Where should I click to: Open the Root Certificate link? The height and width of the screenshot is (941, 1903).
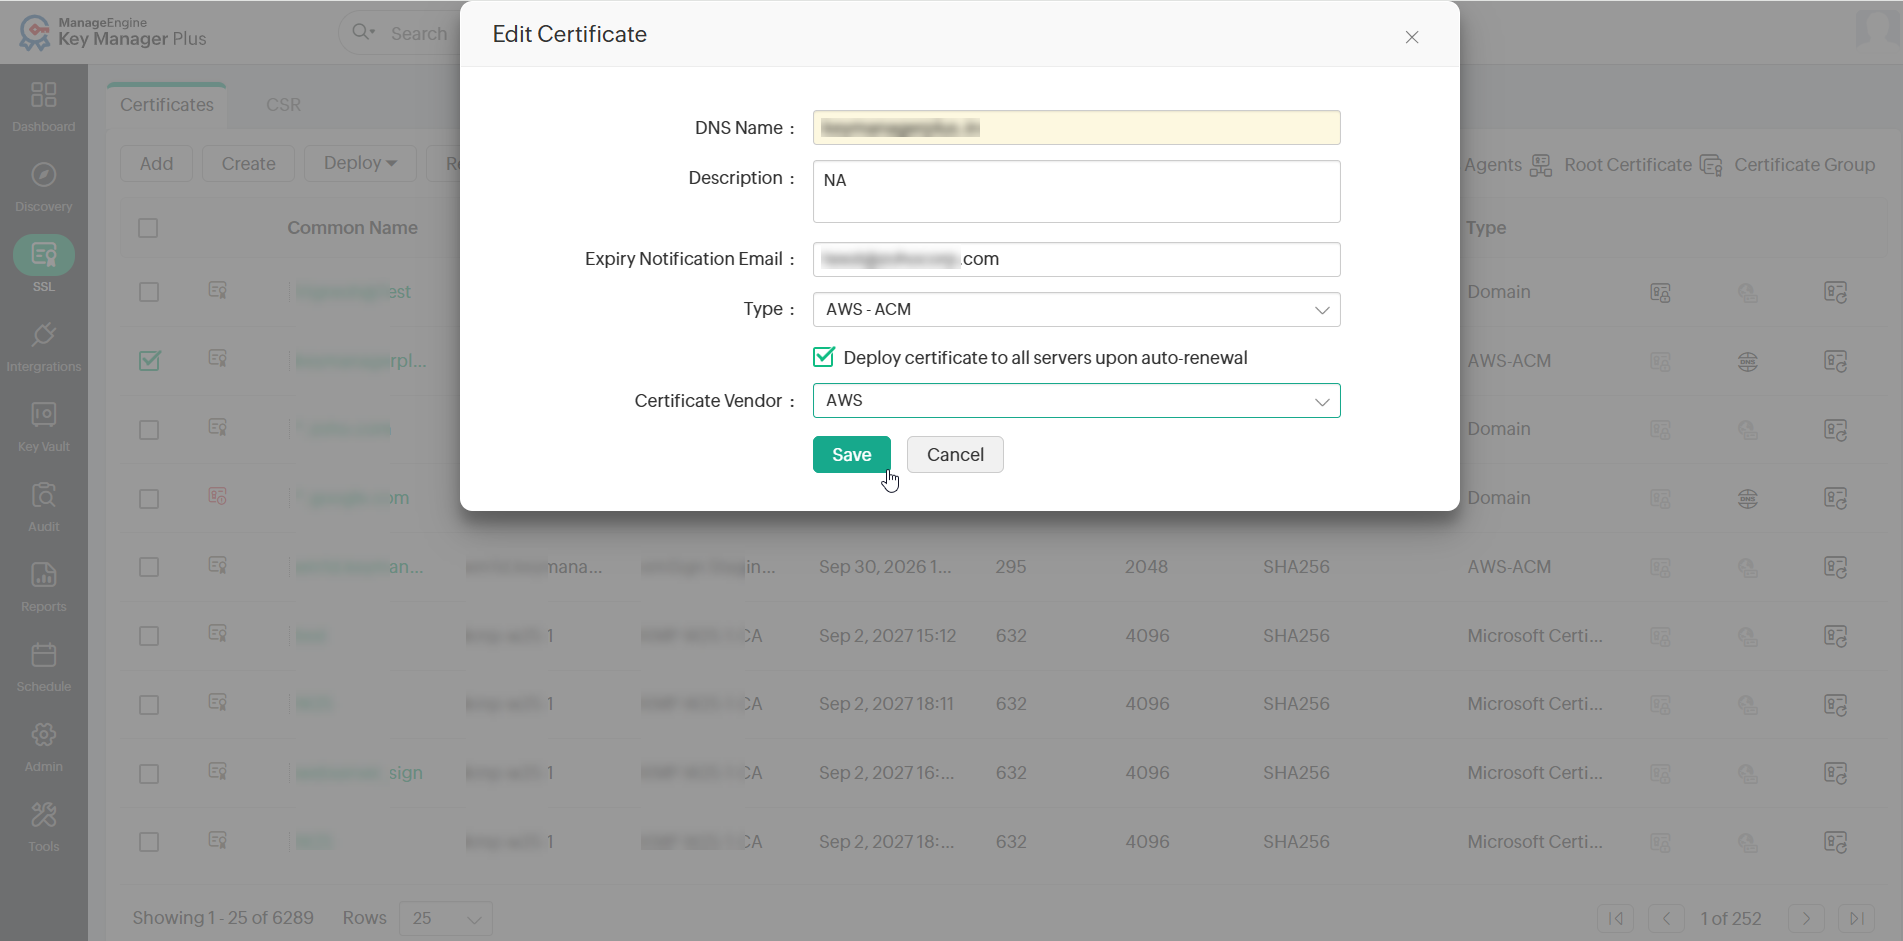[x=1628, y=165]
